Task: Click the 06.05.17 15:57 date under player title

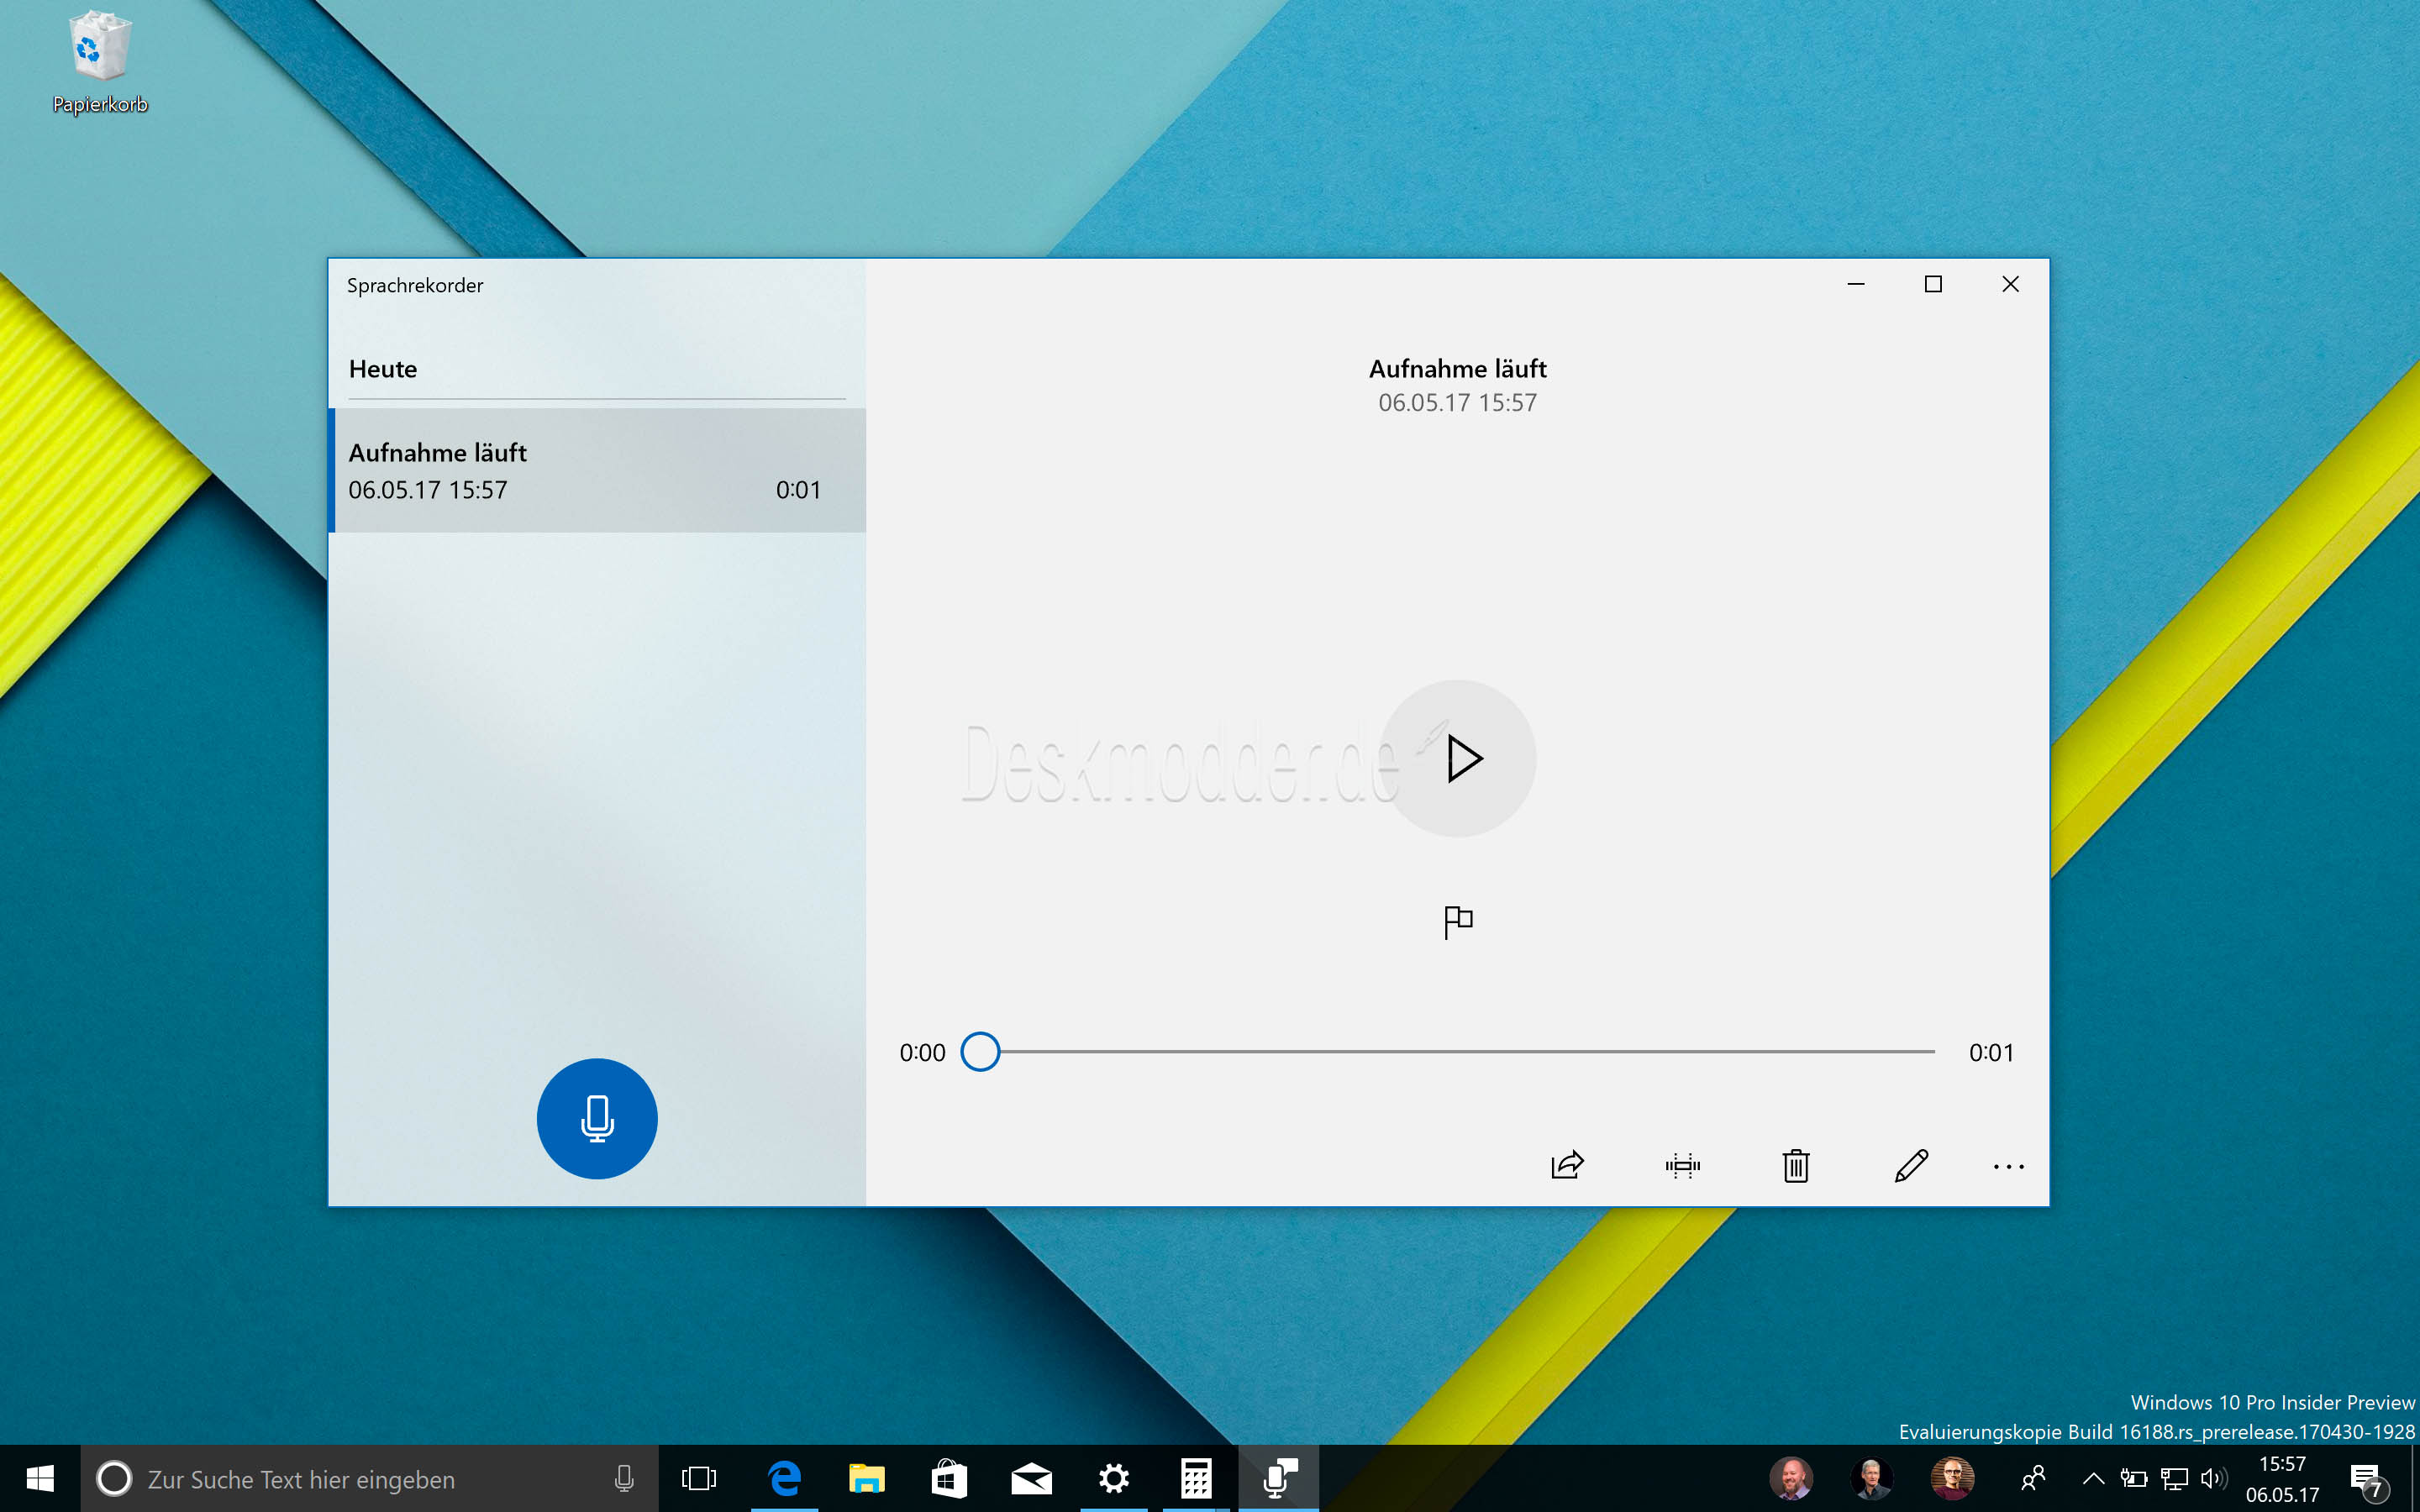Action: pyautogui.click(x=1457, y=403)
